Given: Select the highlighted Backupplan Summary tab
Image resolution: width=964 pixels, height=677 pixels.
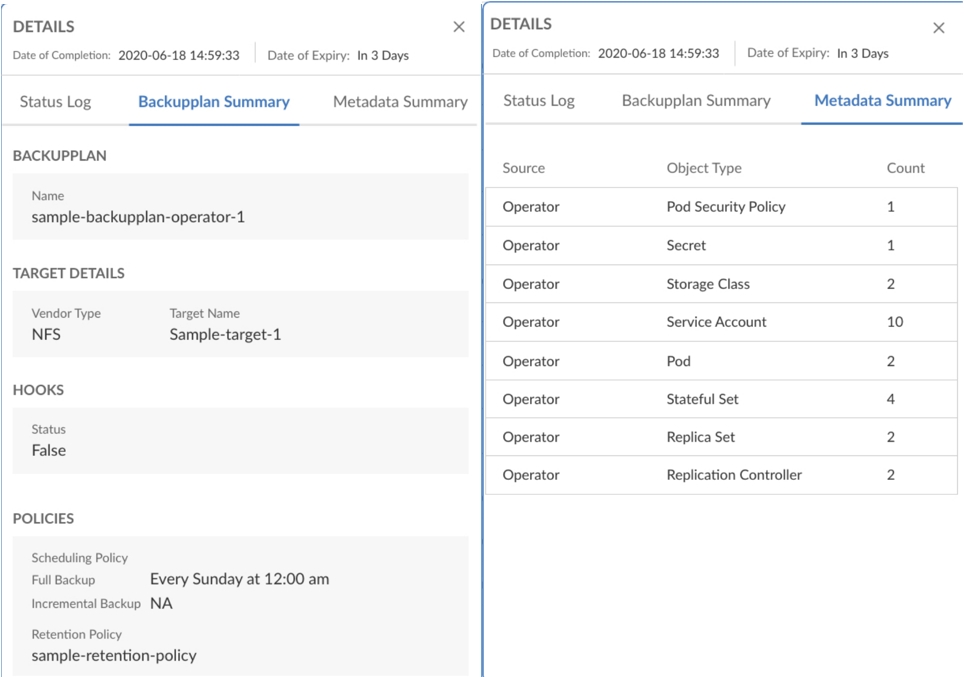Looking at the screenshot, I should point(214,102).
